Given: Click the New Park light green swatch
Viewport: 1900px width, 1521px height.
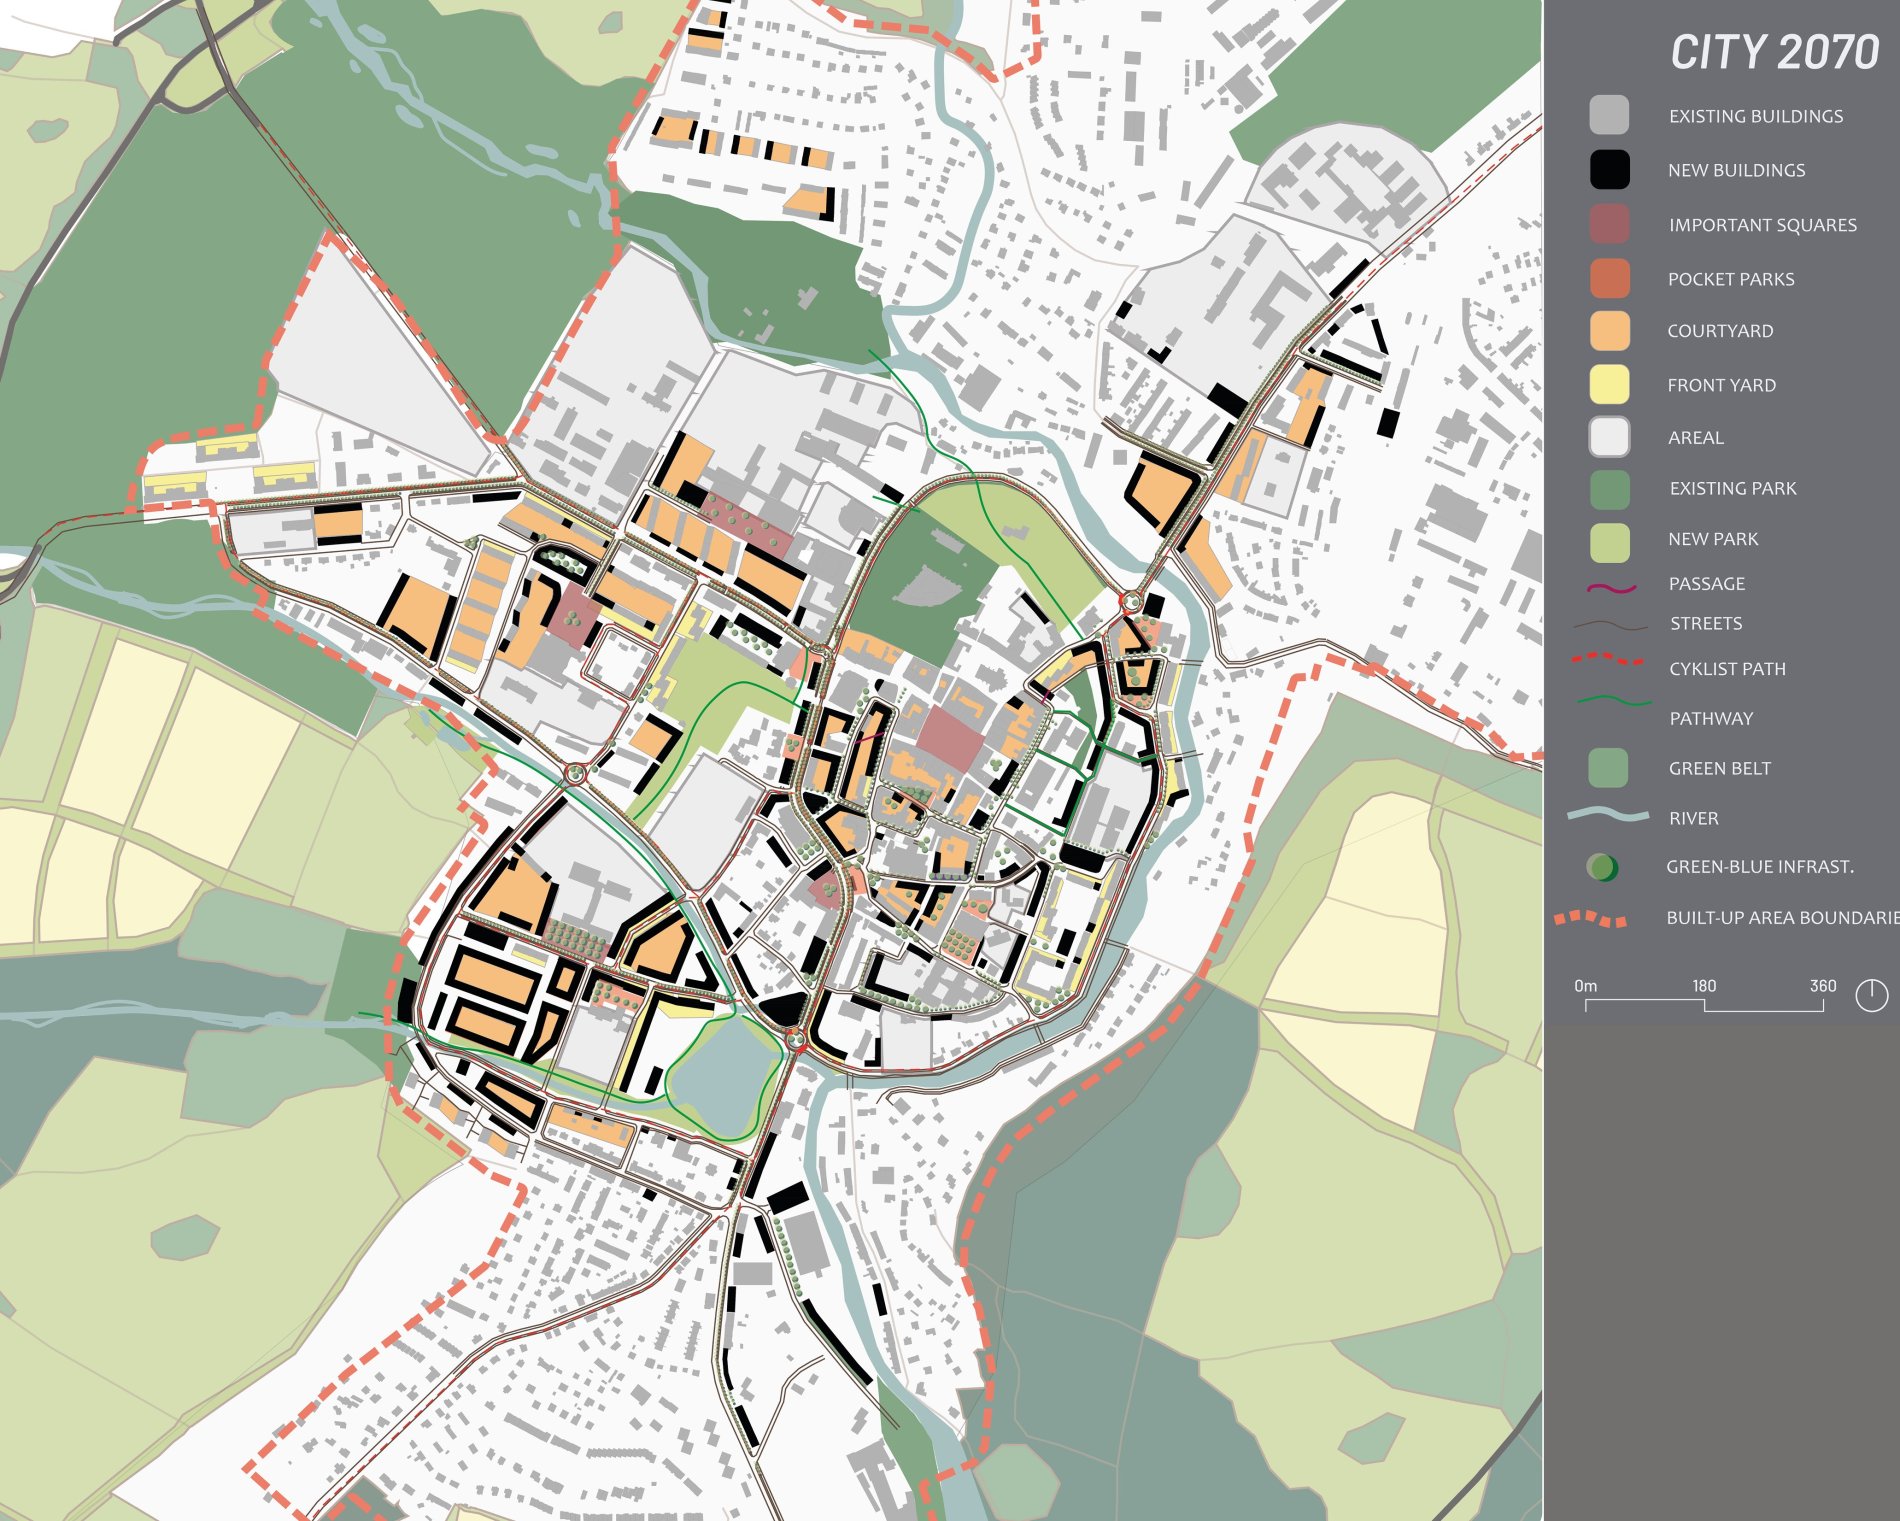Looking at the screenshot, I should tap(1609, 542).
